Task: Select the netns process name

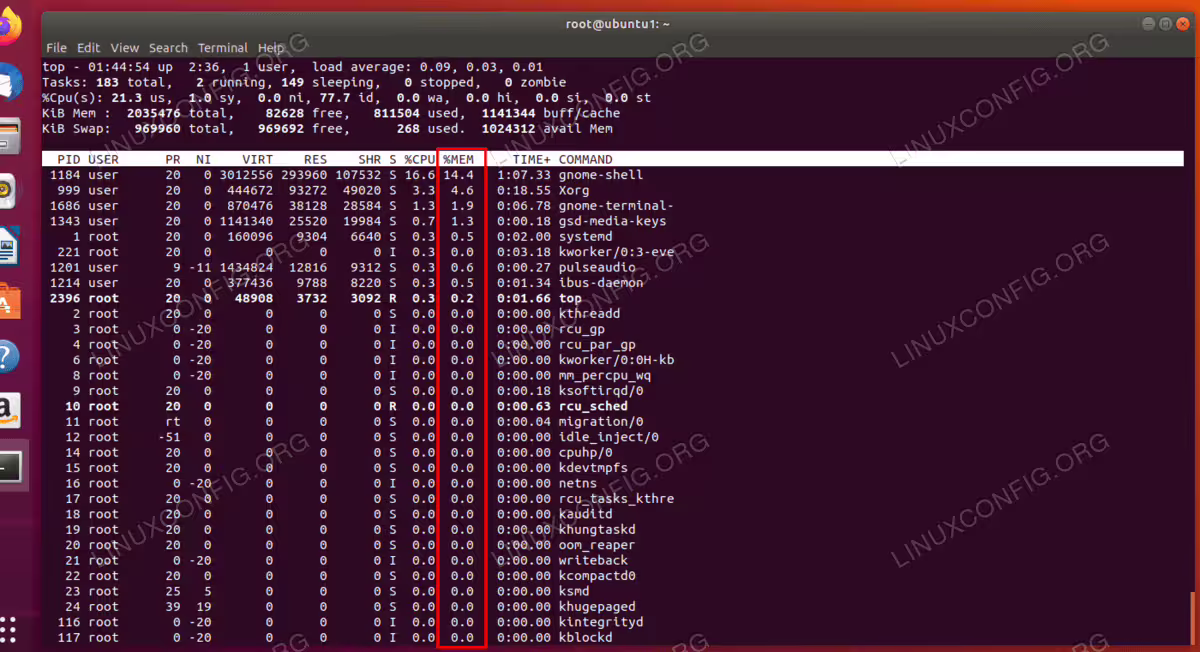Action: click(x=578, y=483)
